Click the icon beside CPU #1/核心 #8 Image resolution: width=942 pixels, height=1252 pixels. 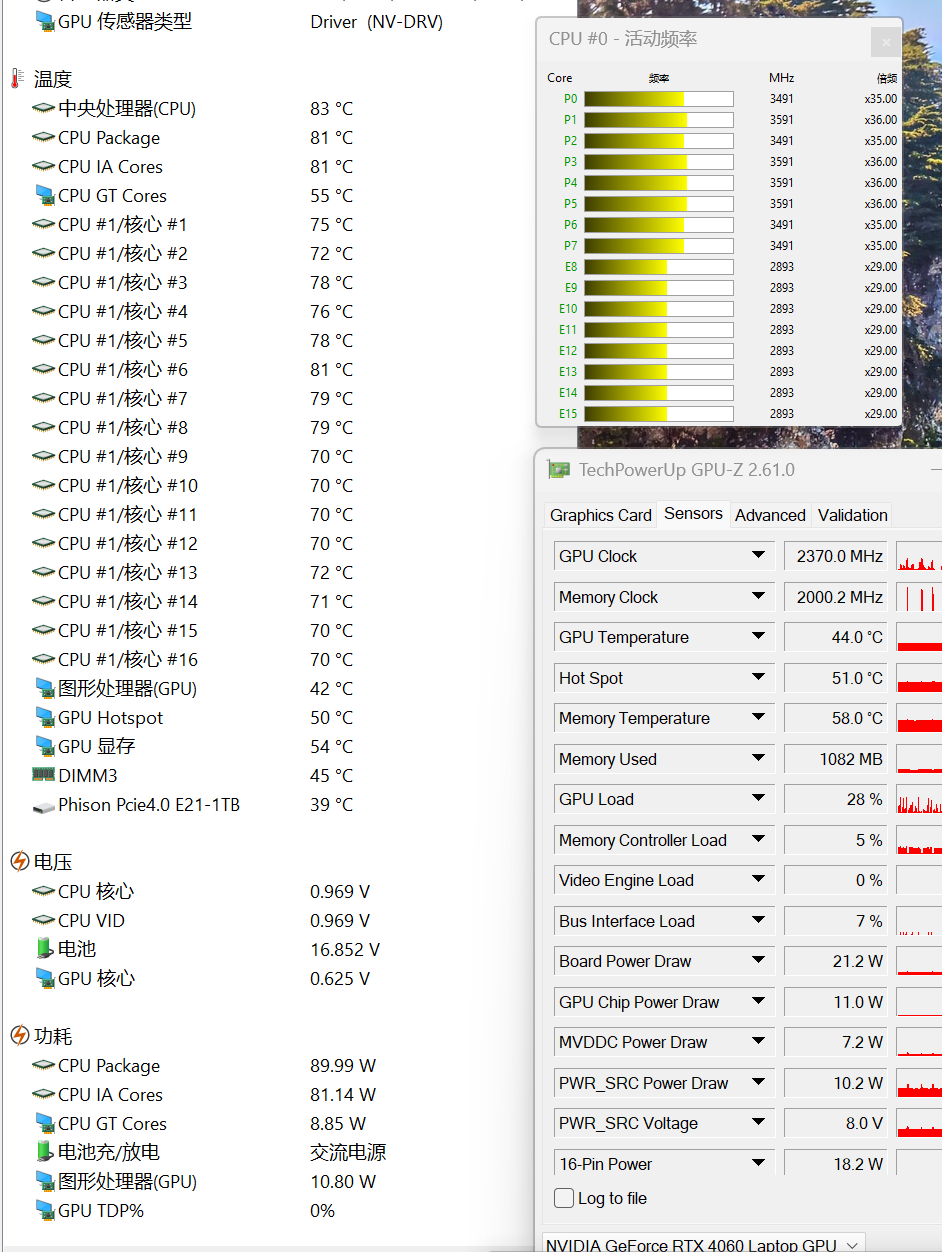pos(43,427)
